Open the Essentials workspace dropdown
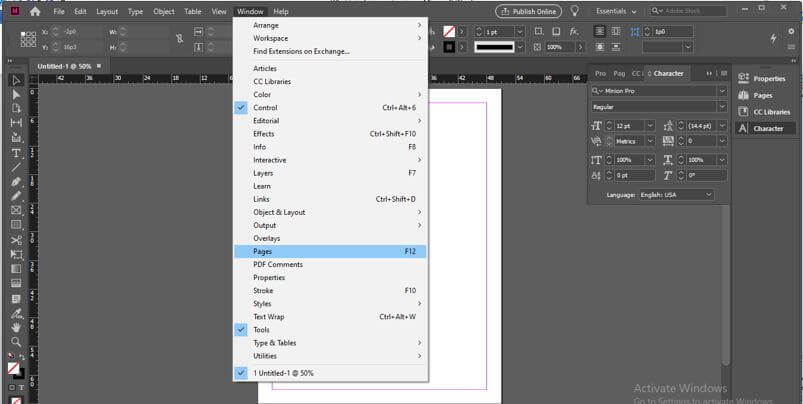This screenshot has width=803, height=404. tap(617, 11)
